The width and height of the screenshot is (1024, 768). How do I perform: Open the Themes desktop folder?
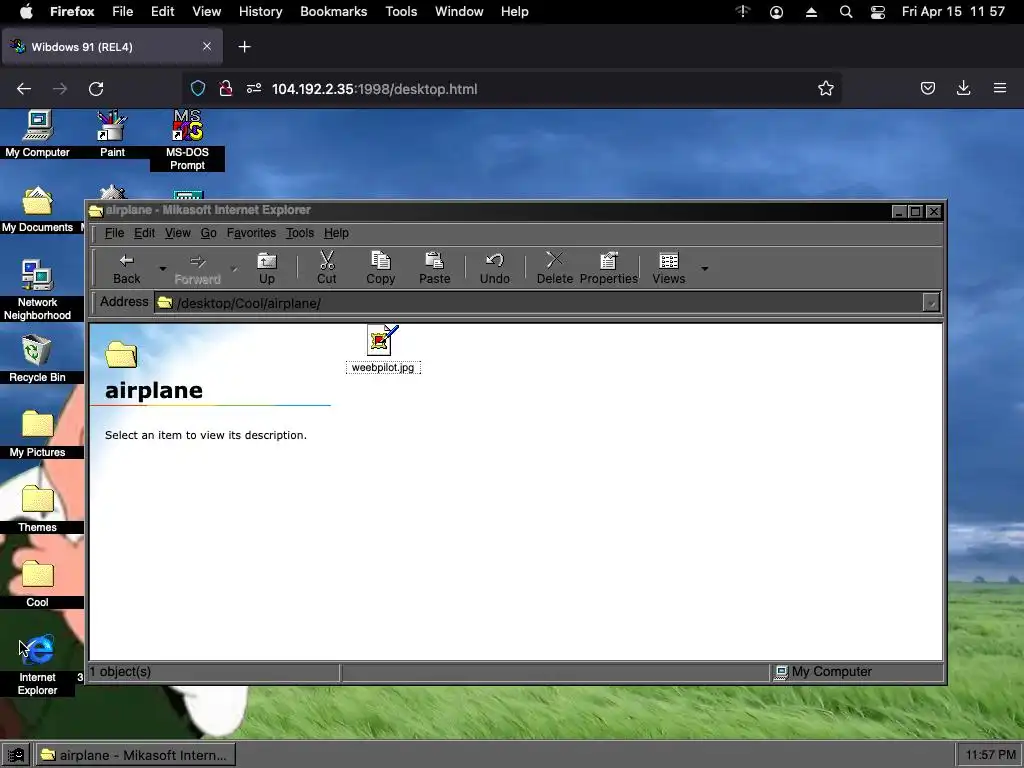(x=37, y=509)
